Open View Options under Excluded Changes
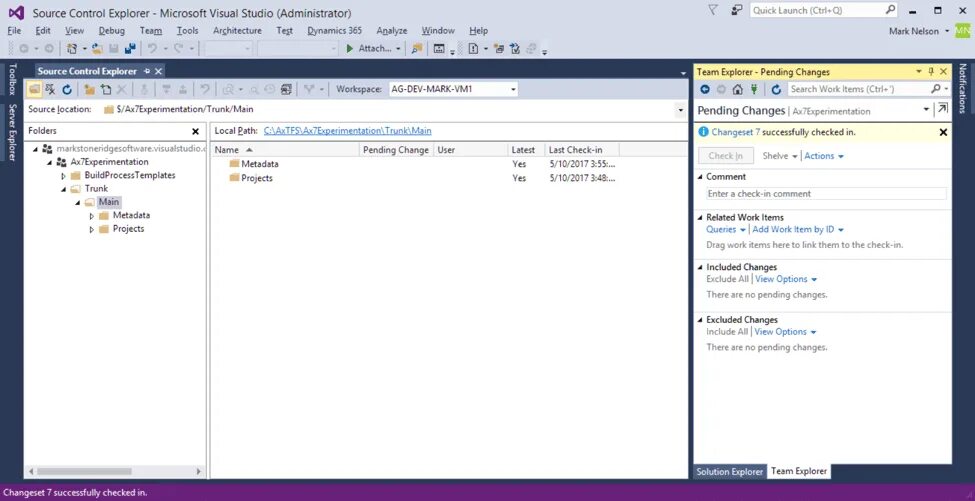This screenshot has width=975, height=501. [x=785, y=332]
